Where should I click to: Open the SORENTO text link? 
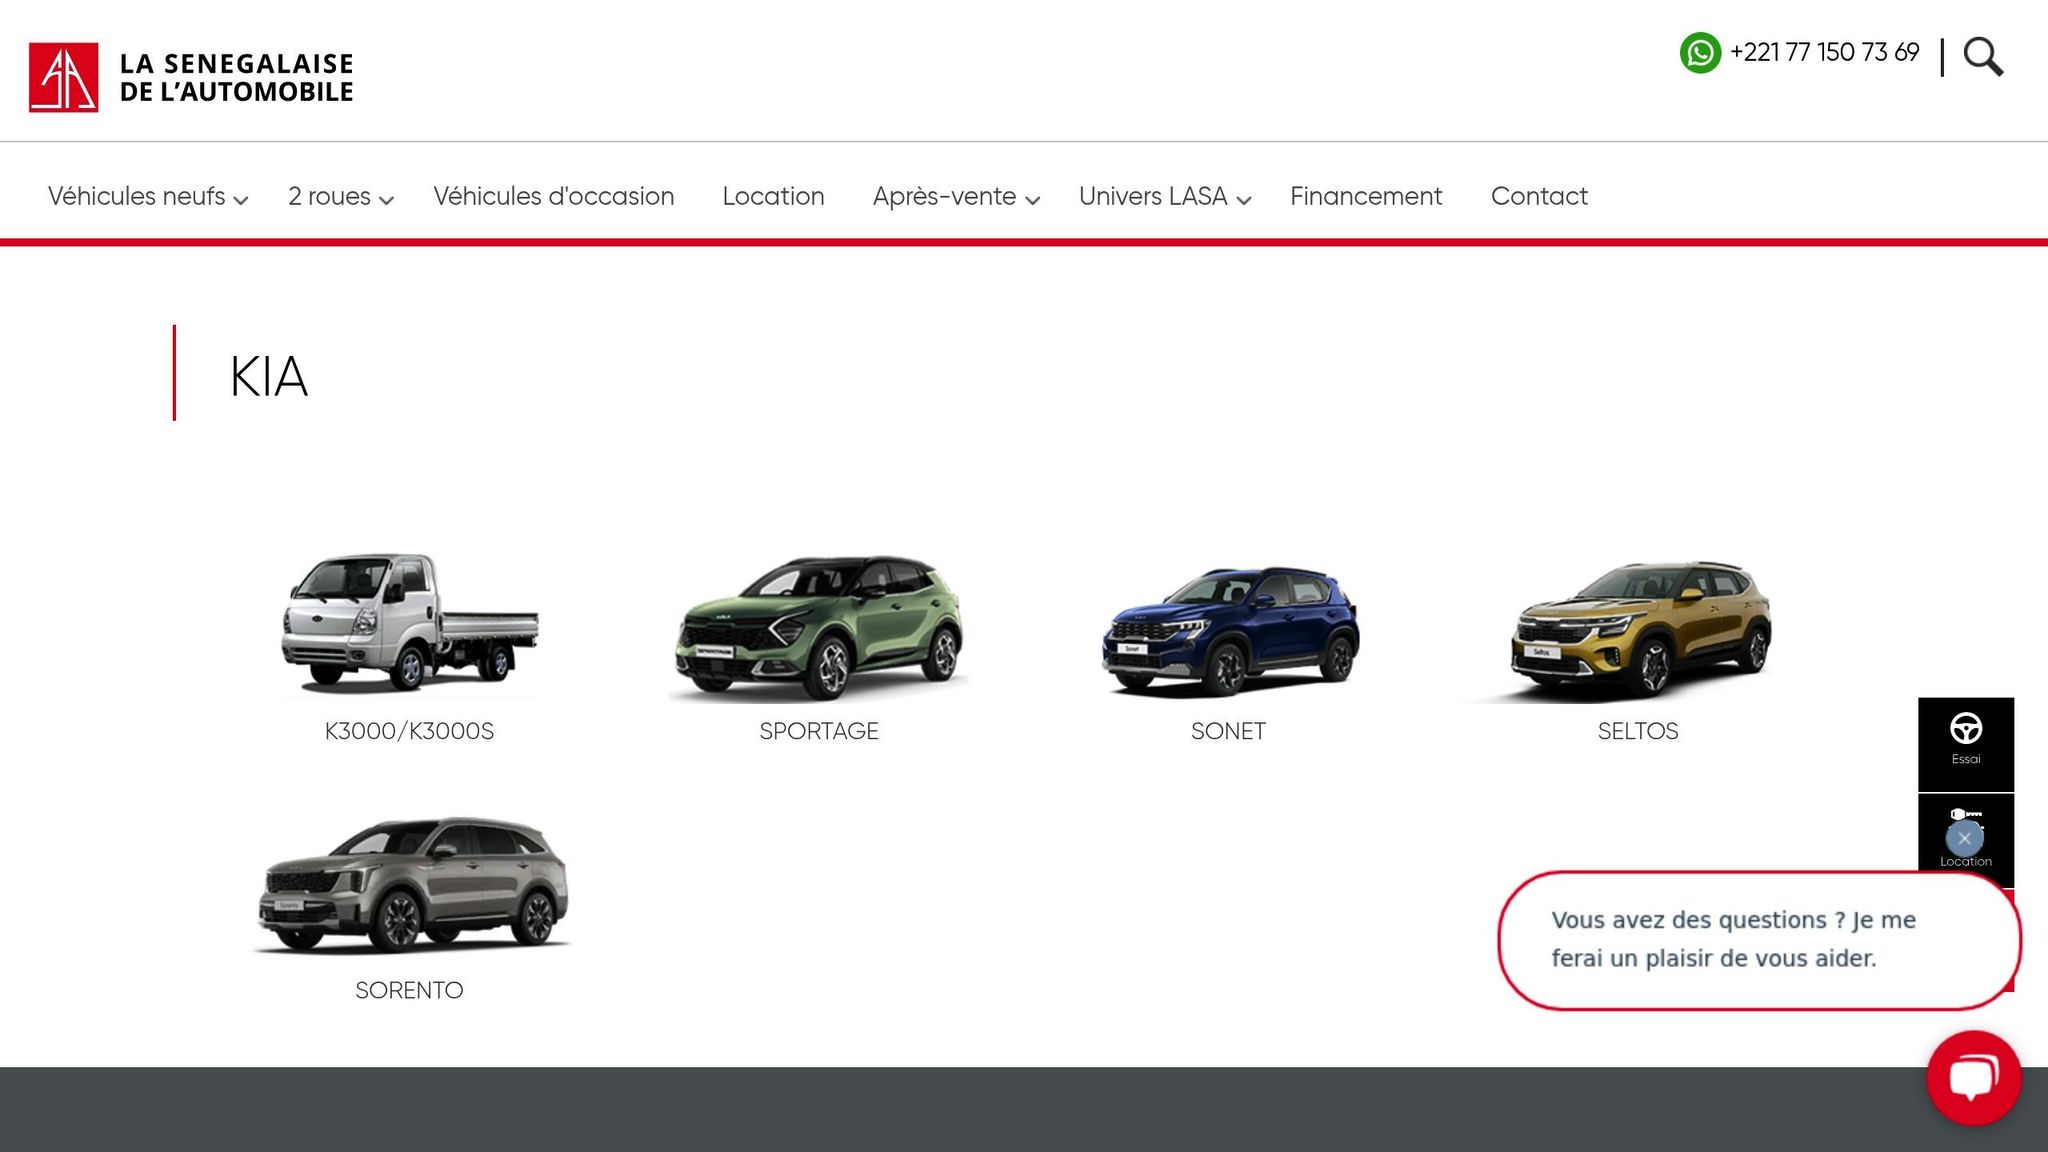(x=409, y=990)
